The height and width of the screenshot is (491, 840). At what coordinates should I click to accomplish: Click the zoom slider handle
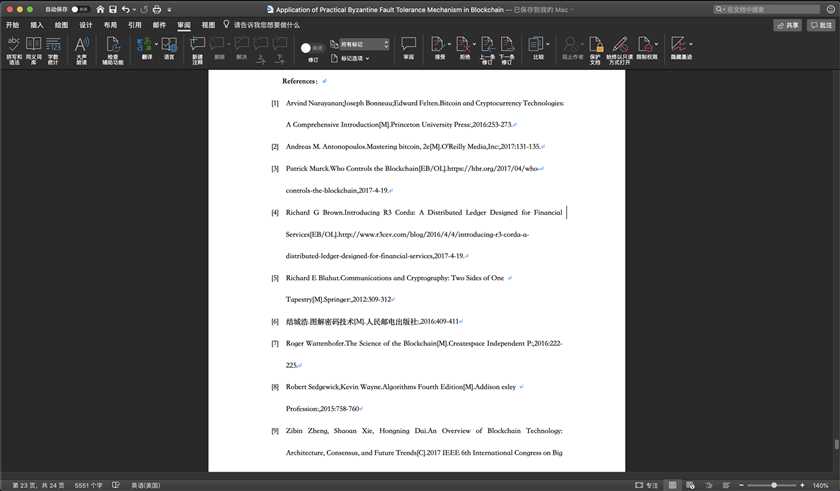pyautogui.click(x=774, y=485)
